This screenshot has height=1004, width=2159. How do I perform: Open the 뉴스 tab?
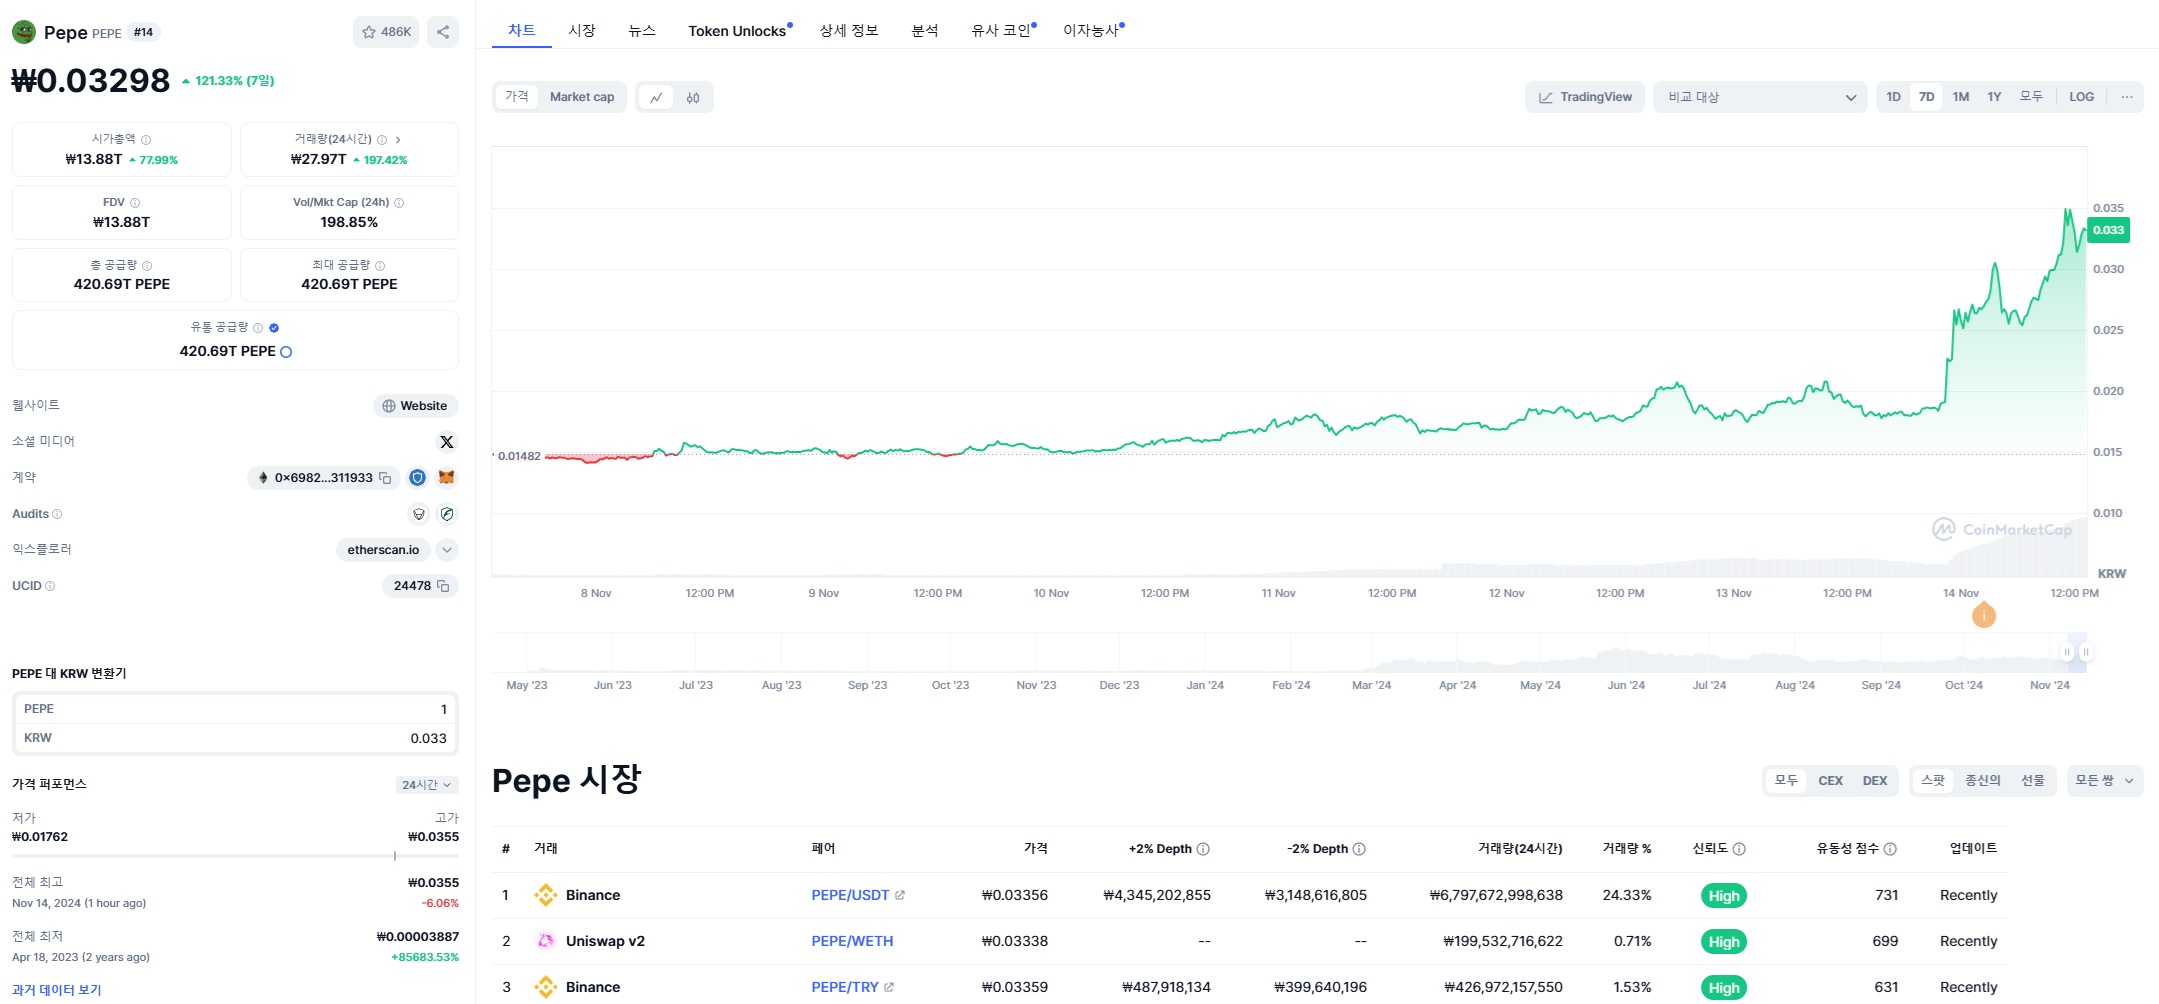click(x=642, y=30)
